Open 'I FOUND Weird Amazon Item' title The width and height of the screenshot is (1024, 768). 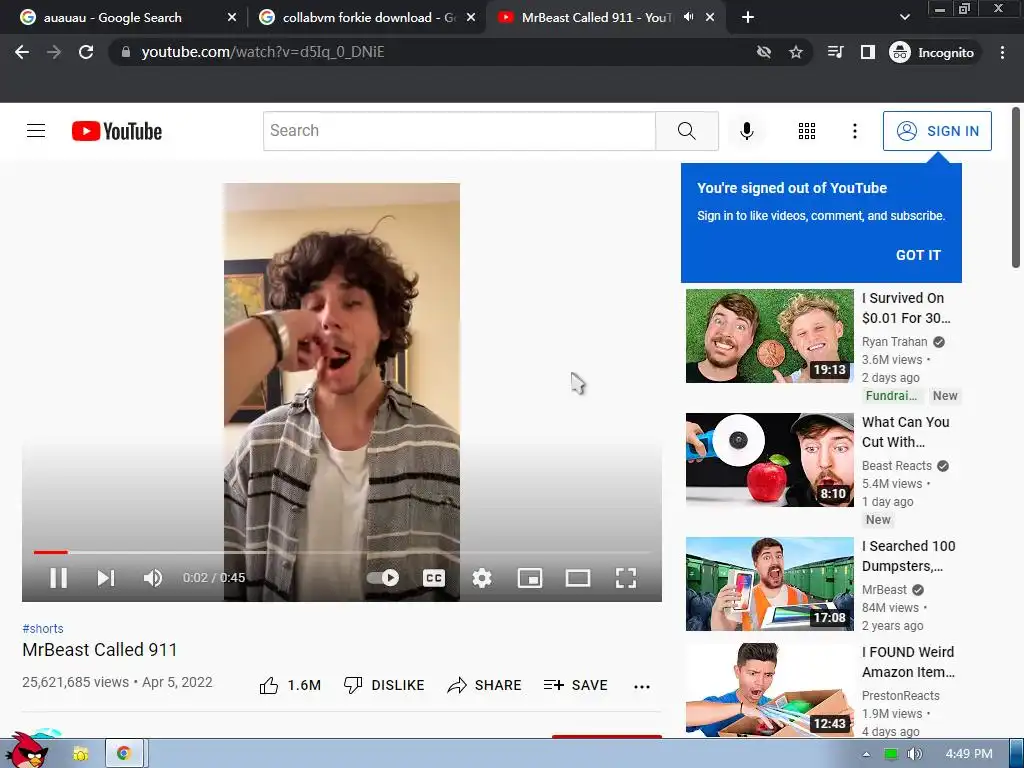coord(908,662)
